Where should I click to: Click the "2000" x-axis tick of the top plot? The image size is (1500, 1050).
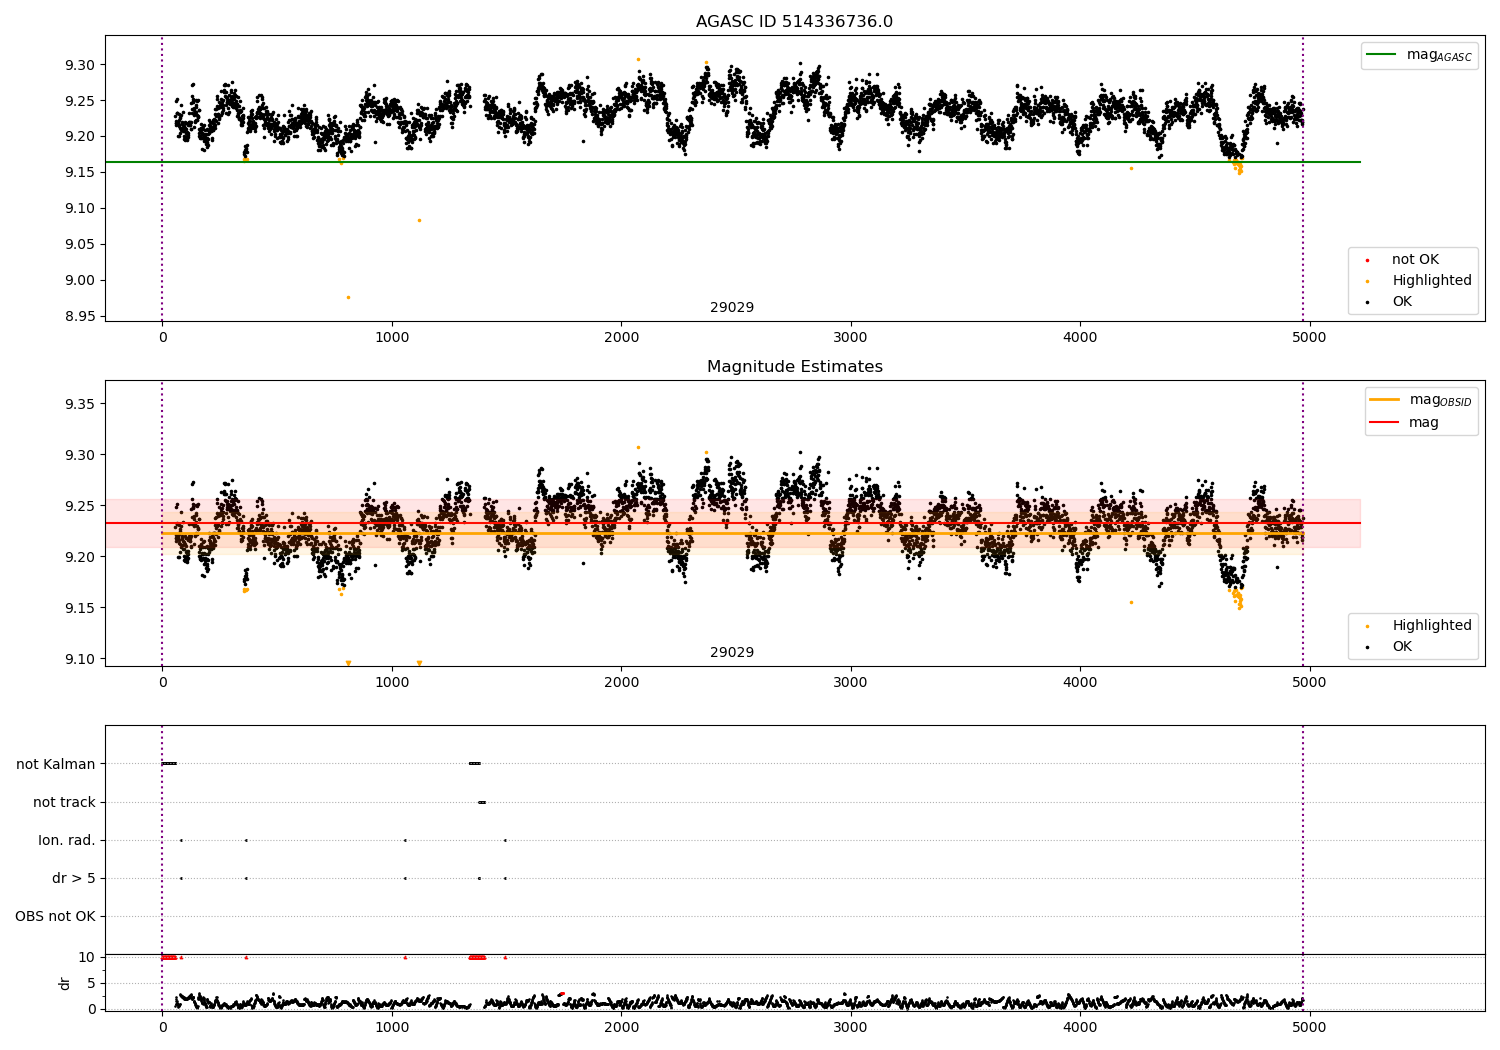click(621, 338)
